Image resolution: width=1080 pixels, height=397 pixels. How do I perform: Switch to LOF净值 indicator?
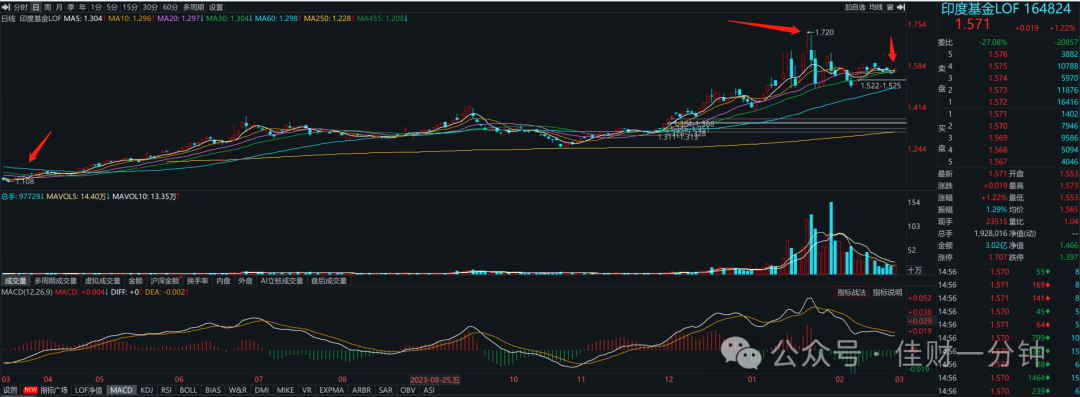(x=90, y=390)
